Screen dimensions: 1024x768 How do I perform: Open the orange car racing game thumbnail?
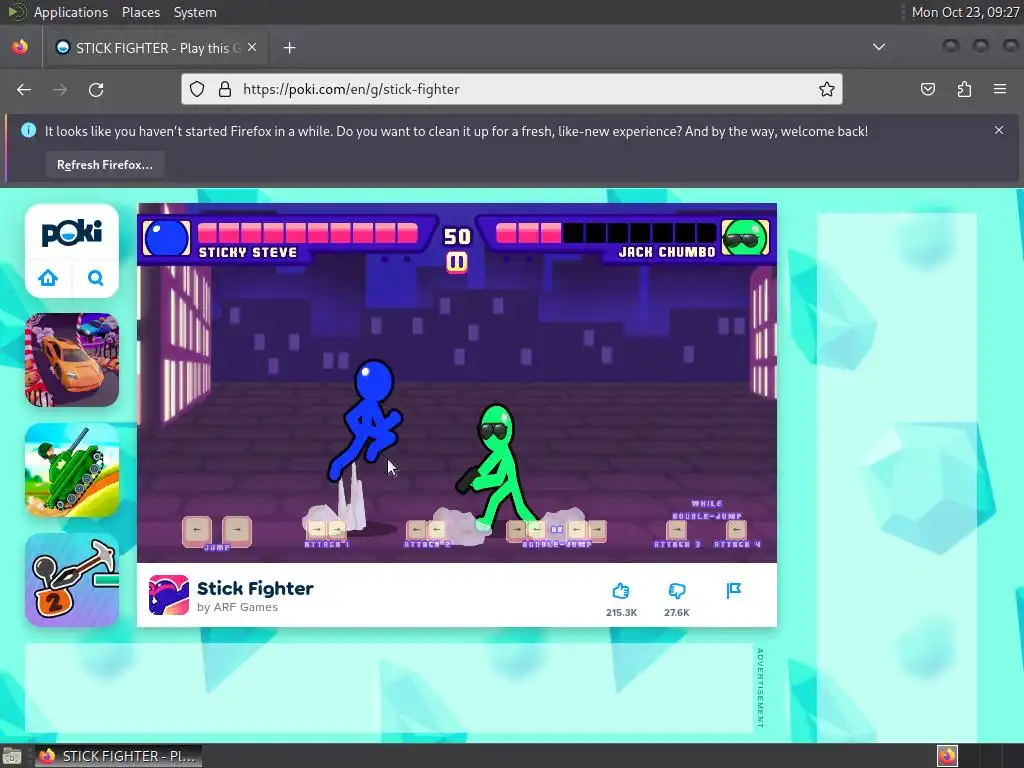72,360
